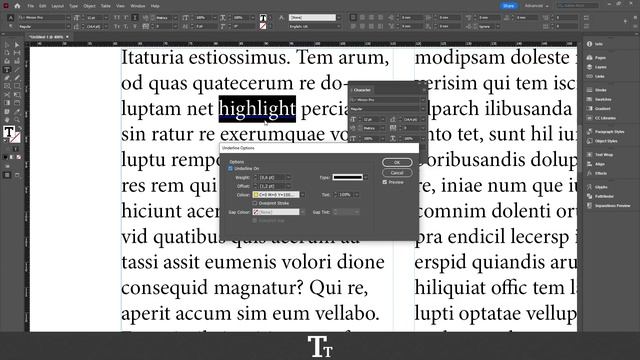The height and width of the screenshot is (360, 640).
Task: Select the Untitled-1 document tab
Action: click(48, 37)
